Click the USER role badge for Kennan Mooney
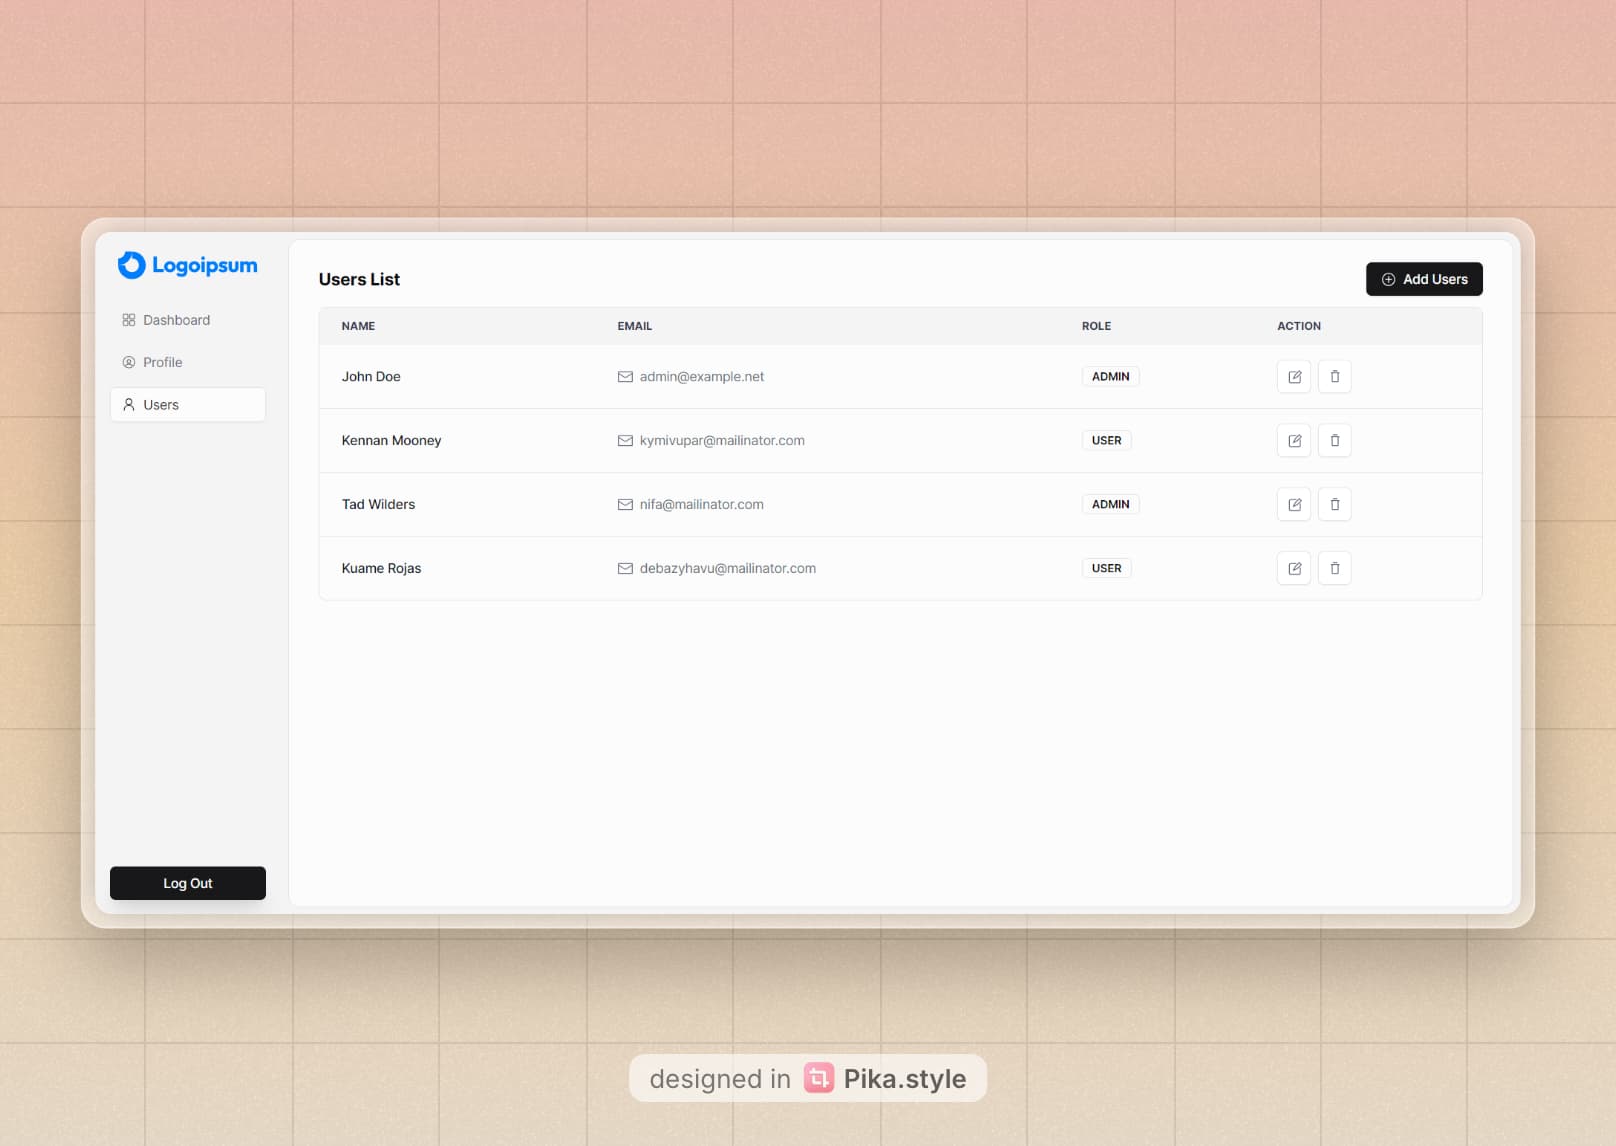The width and height of the screenshot is (1616, 1146). (x=1106, y=440)
